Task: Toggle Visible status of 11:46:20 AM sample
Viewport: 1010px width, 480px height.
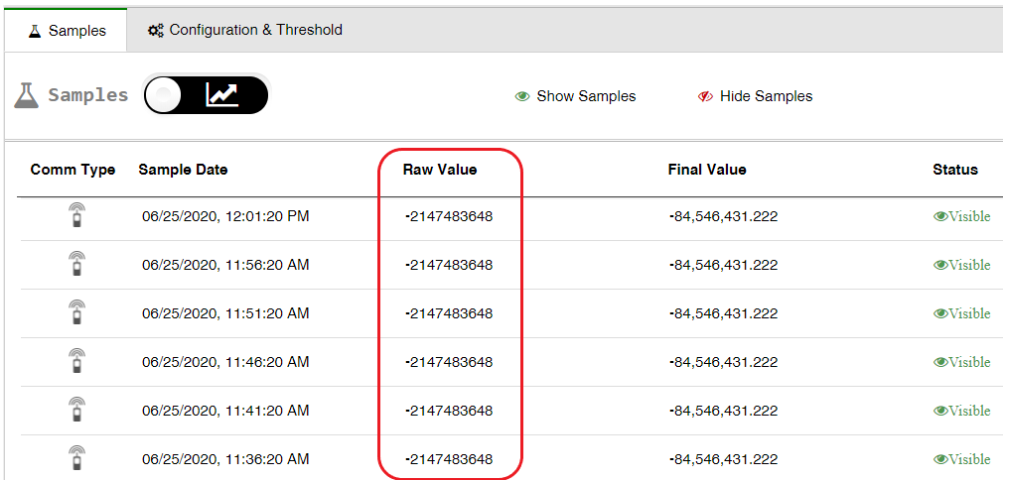Action: (962, 362)
